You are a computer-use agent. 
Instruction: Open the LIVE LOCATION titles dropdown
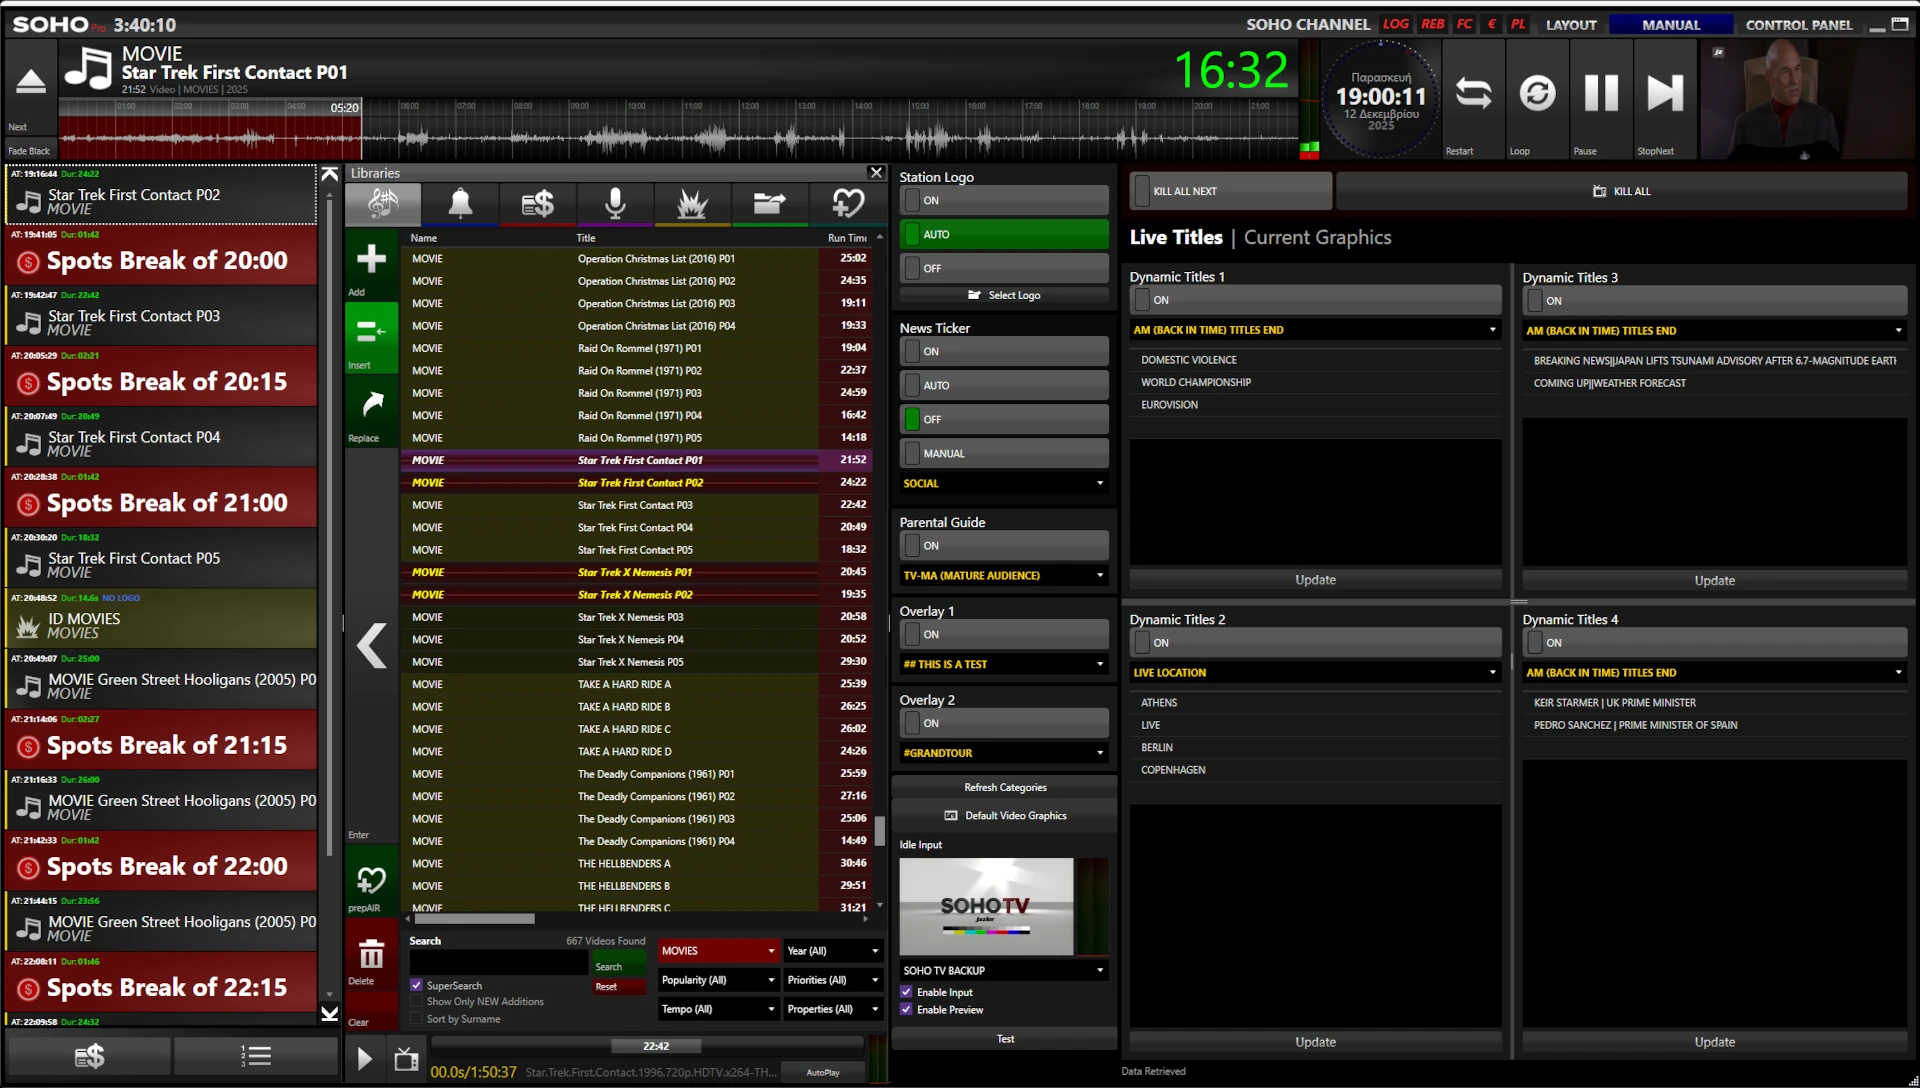pyautogui.click(x=1315, y=673)
